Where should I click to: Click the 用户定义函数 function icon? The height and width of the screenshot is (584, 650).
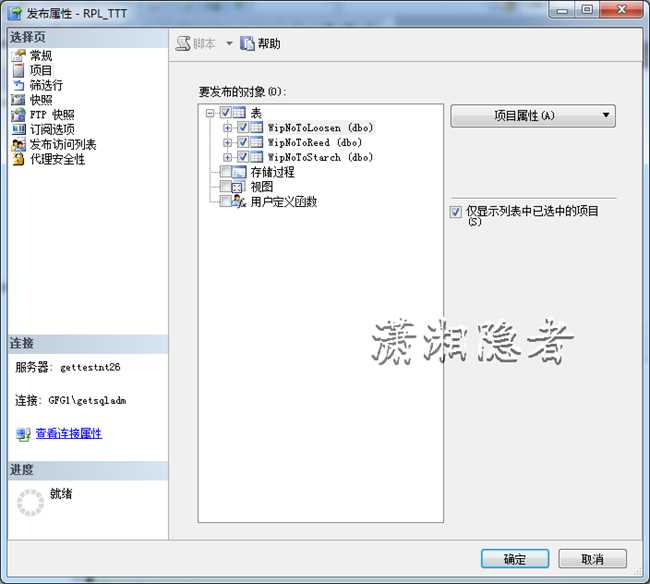click(239, 201)
